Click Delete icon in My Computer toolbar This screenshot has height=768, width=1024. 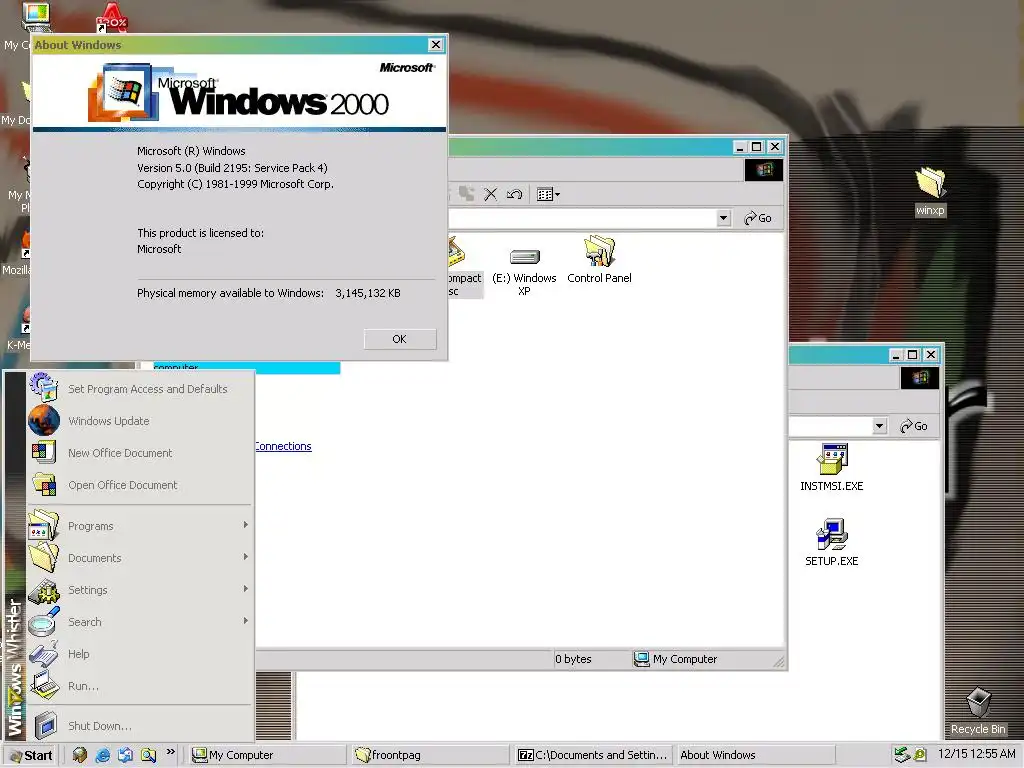point(490,194)
